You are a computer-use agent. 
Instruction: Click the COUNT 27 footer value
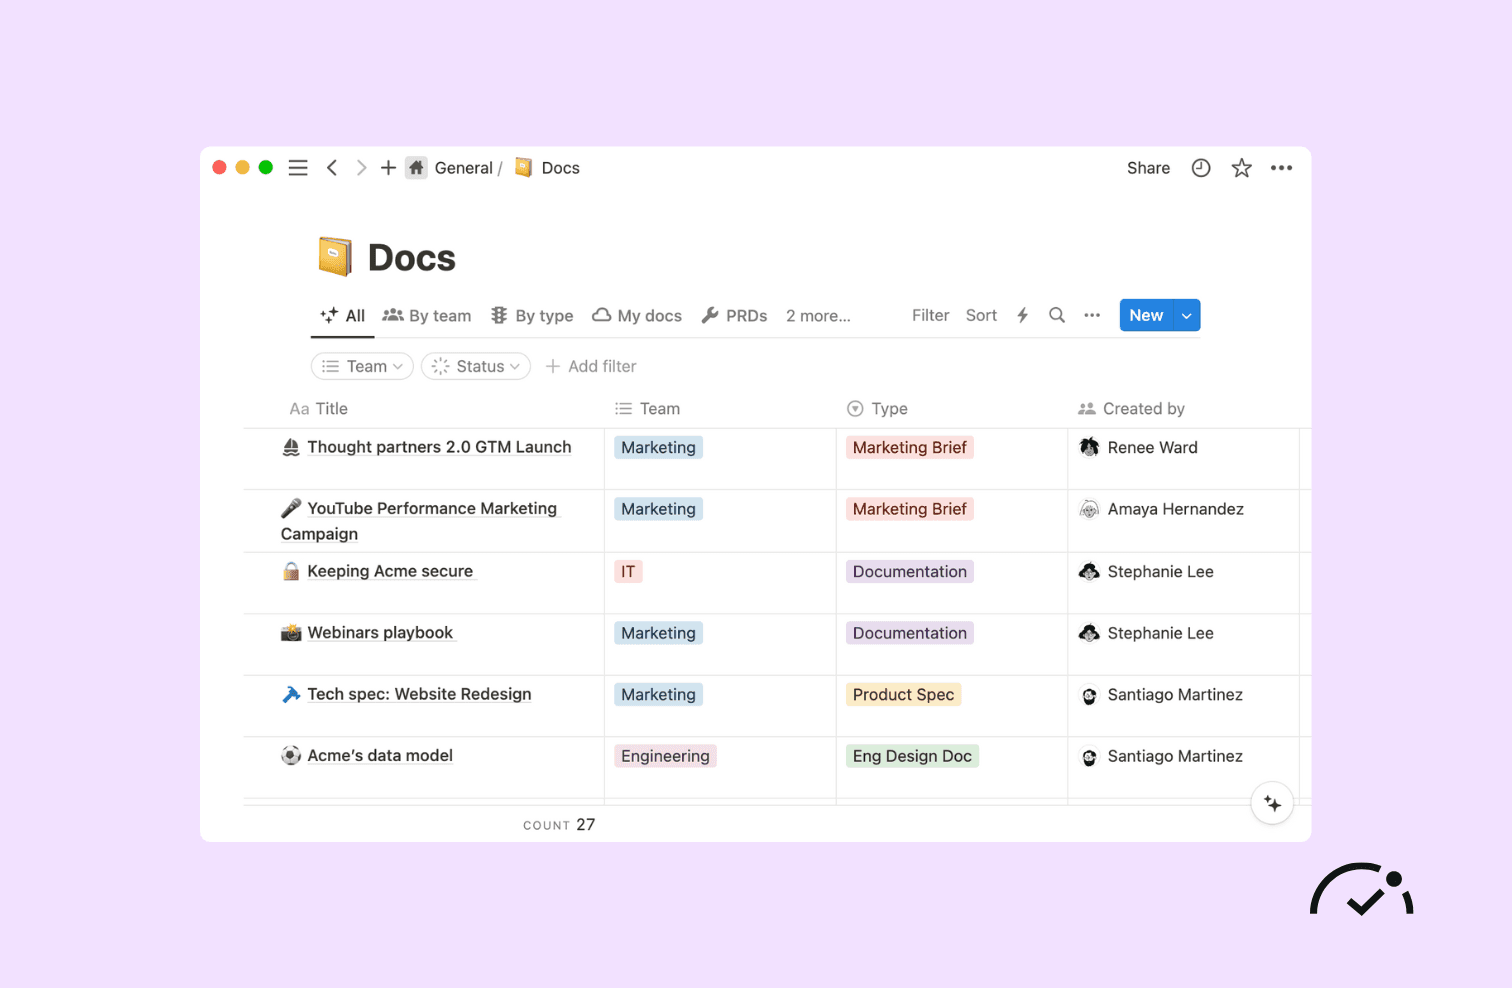pyautogui.click(x=559, y=825)
